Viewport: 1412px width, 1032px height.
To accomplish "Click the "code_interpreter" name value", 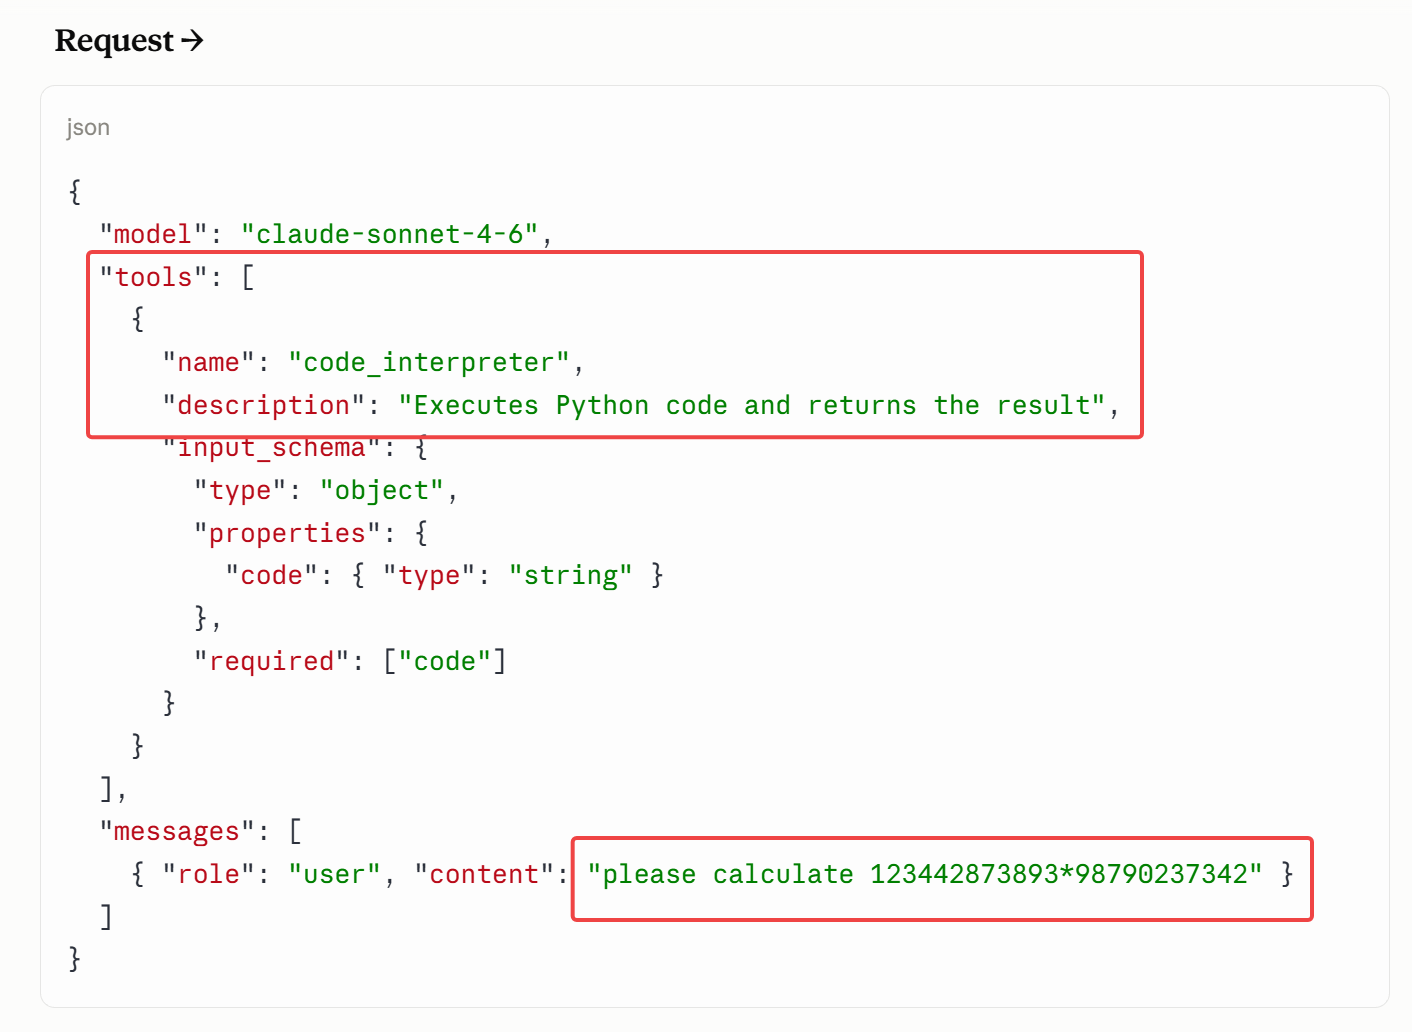I will (x=429, y=362).
